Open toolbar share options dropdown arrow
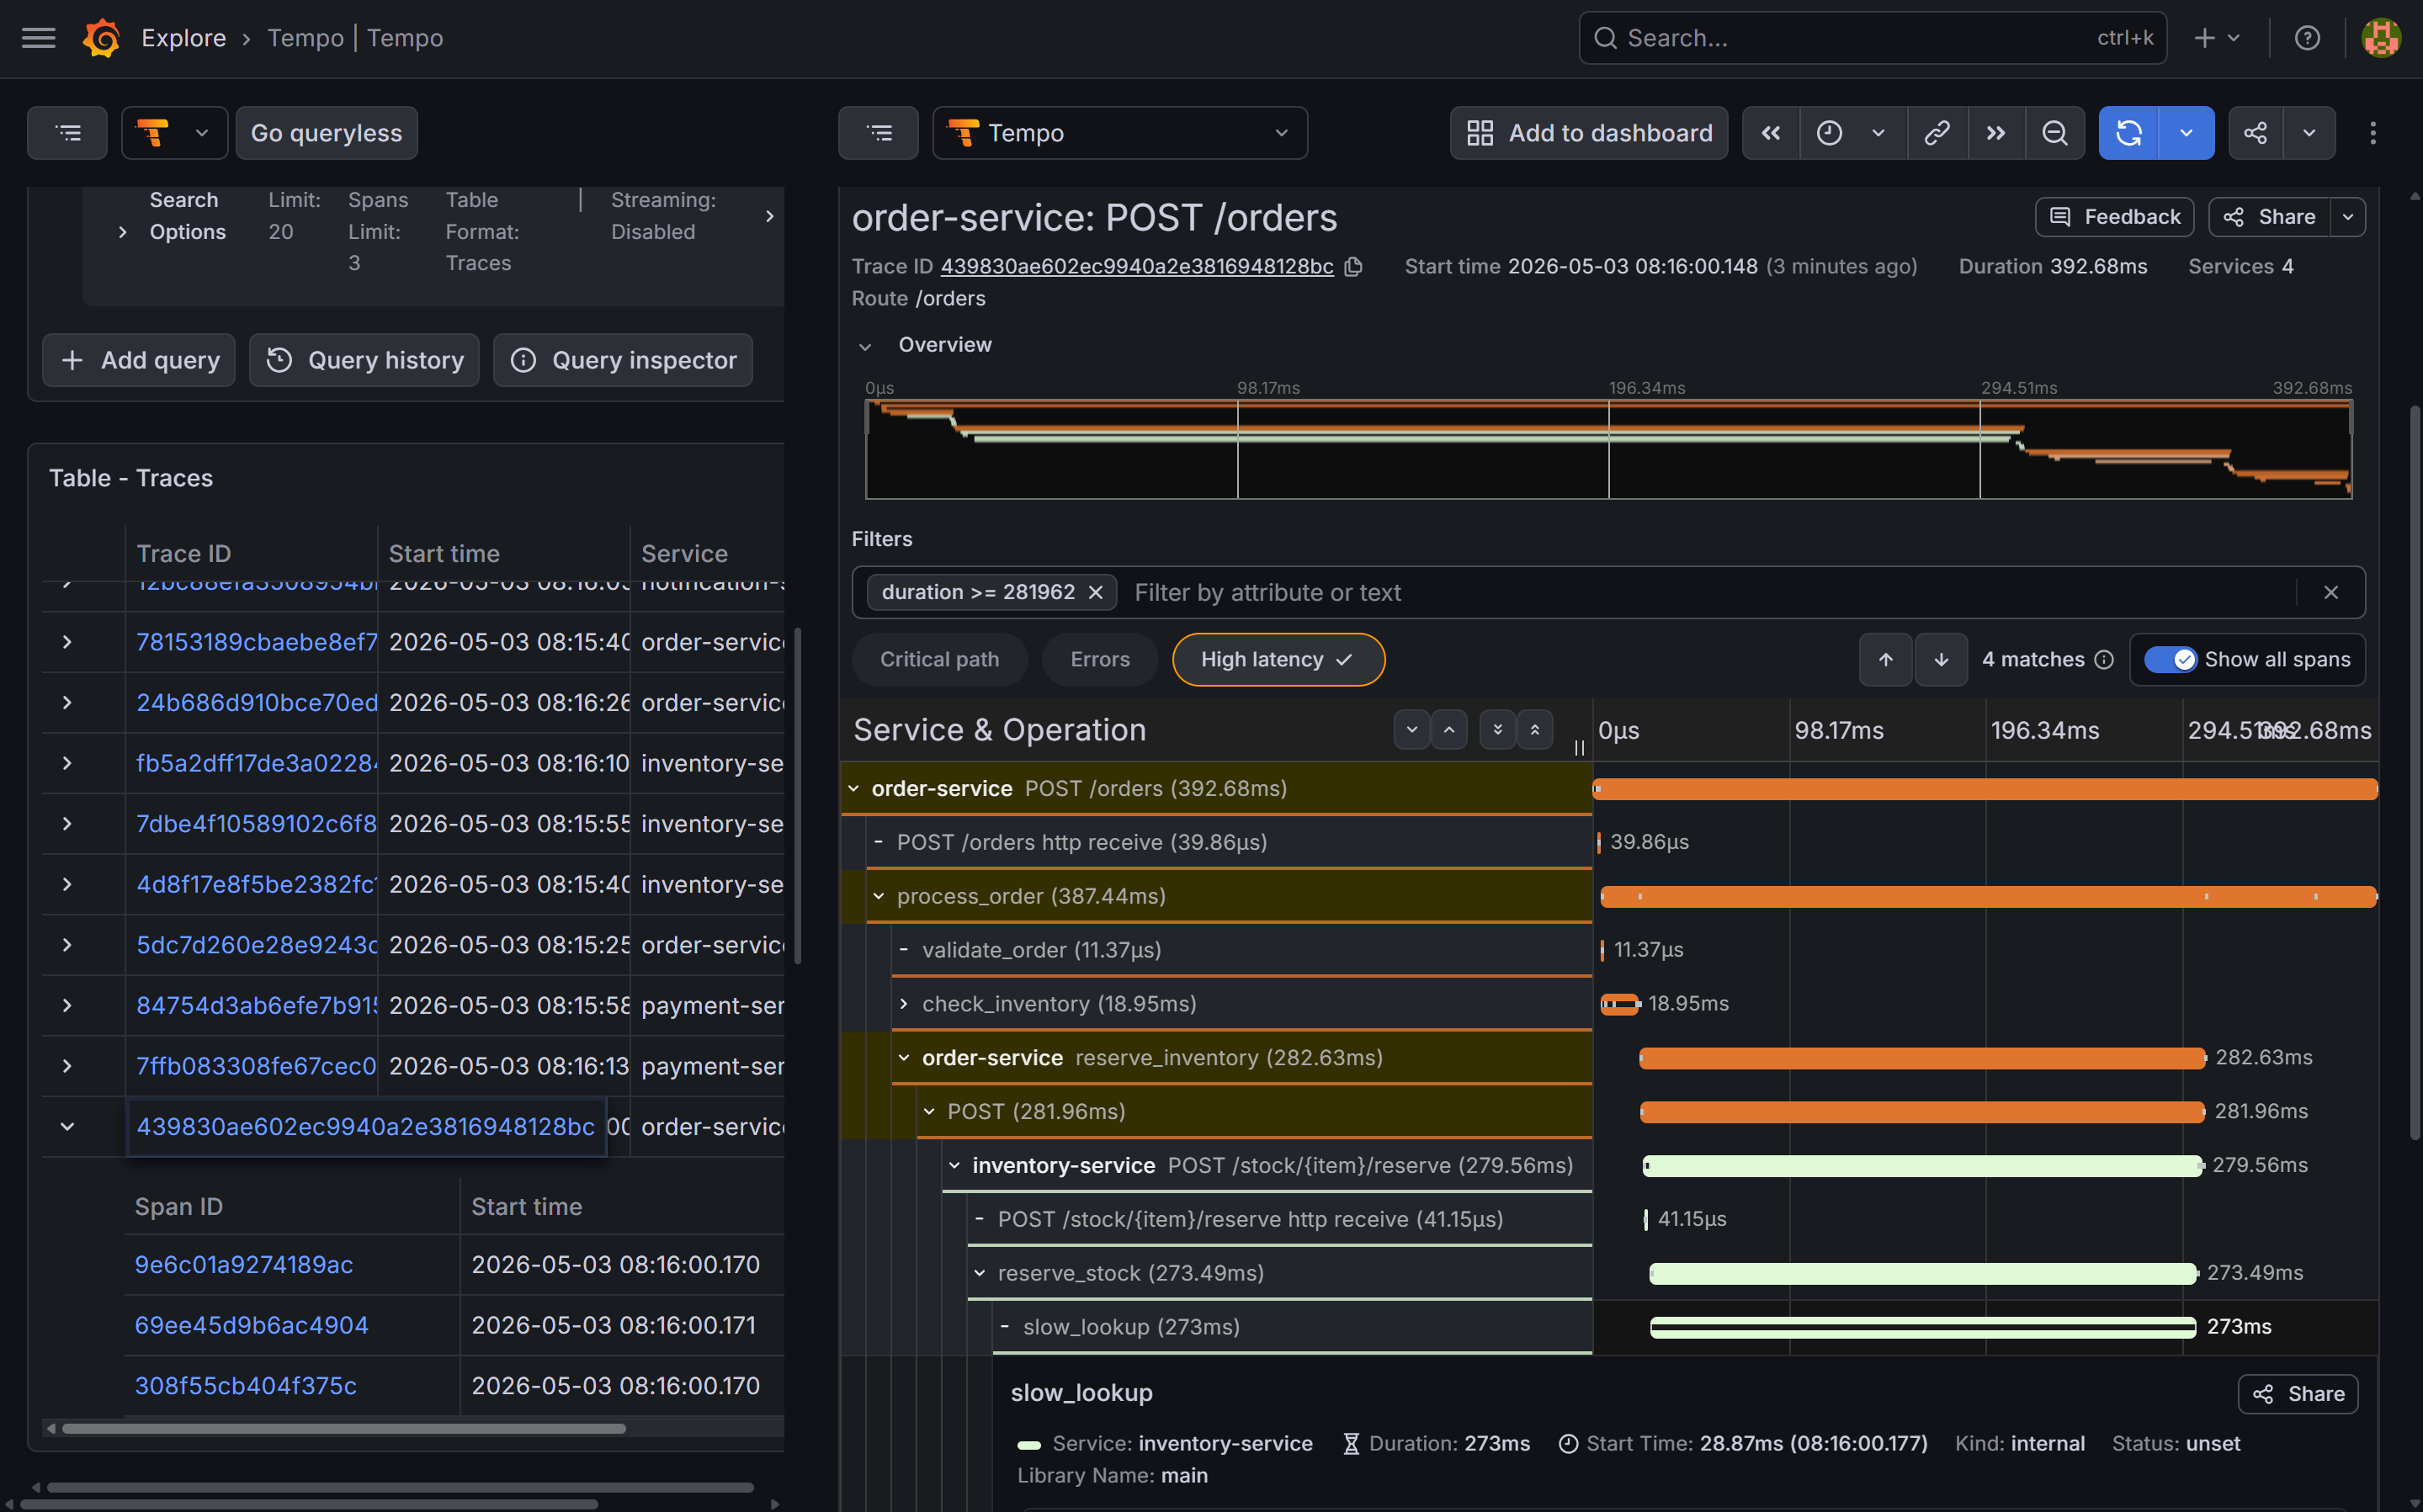 2309,133
